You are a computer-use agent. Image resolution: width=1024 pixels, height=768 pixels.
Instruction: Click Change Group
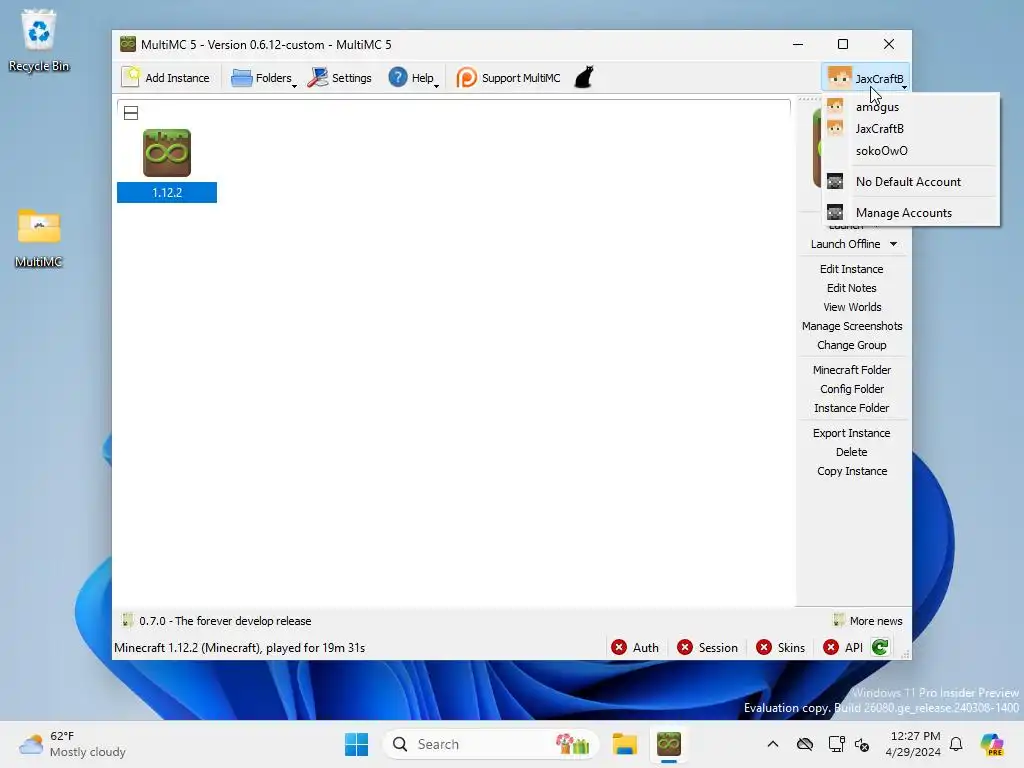point(852,345)
